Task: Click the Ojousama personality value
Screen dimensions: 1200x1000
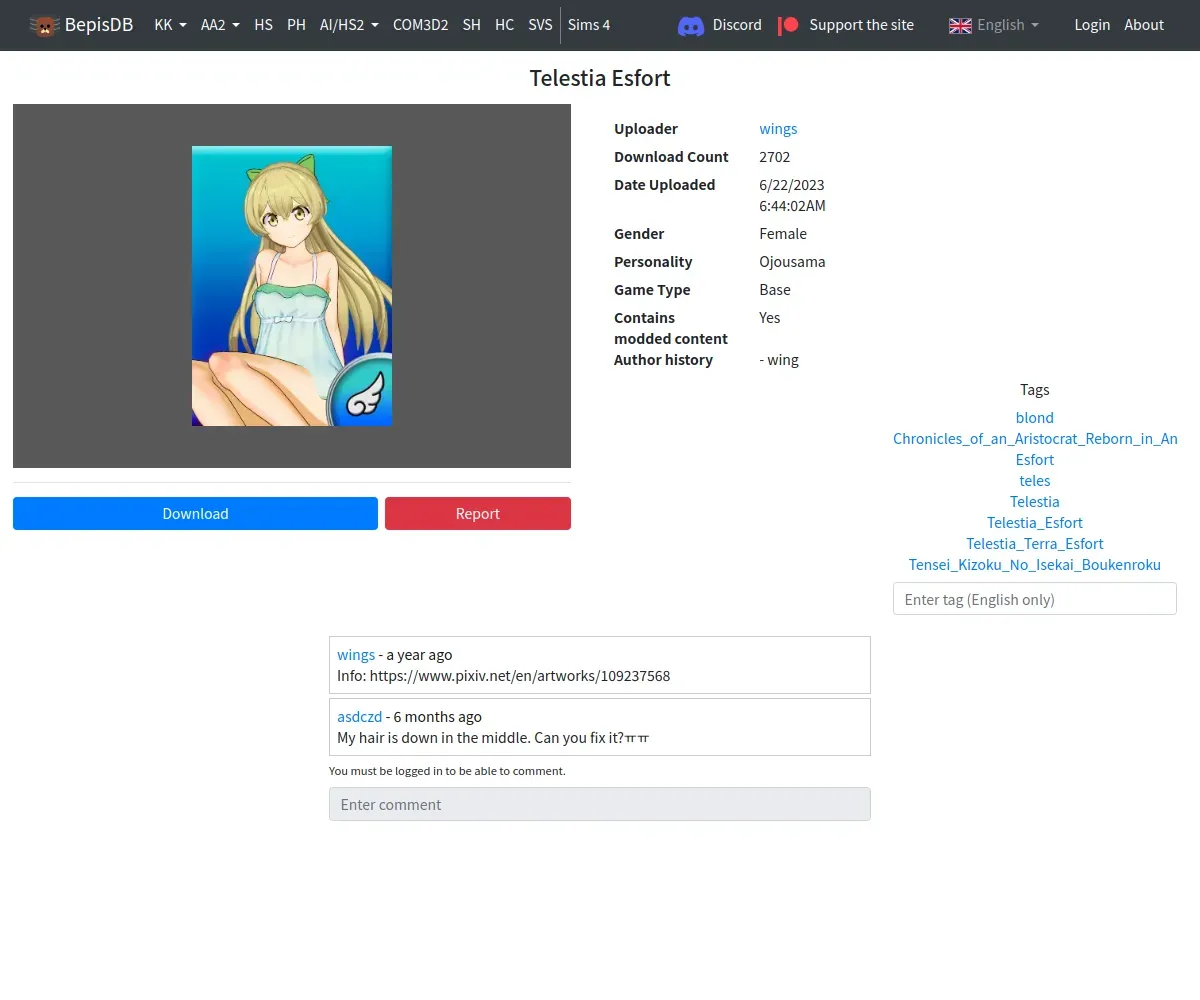Action: pyautogui.click(x=792, y=262)
